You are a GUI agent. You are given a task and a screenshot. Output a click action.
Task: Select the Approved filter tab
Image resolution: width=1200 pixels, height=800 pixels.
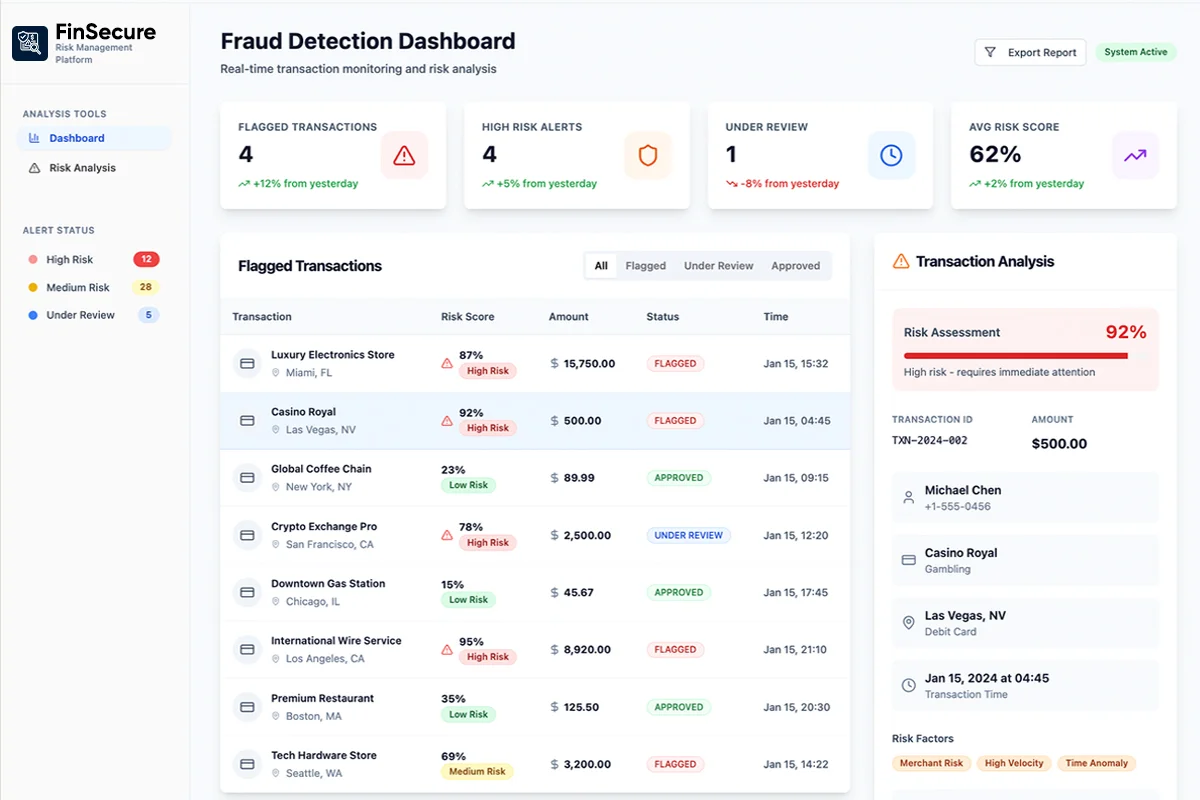click(x=795, y=266)
